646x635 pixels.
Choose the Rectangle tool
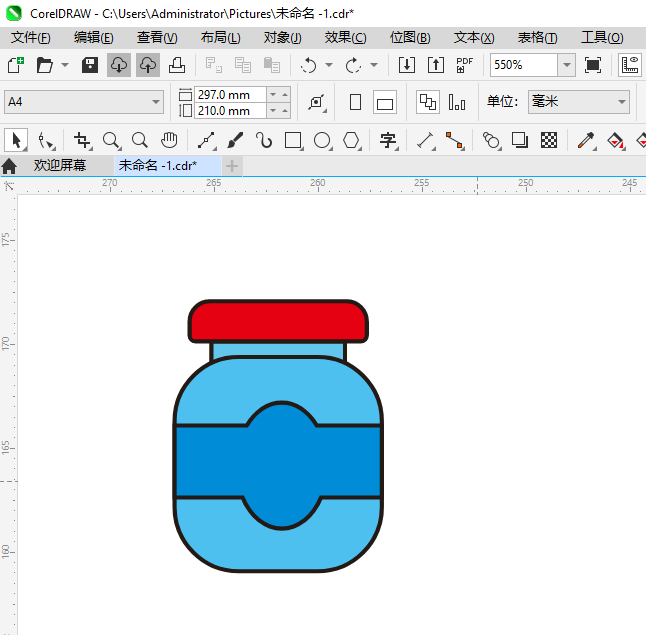point(293,140)
